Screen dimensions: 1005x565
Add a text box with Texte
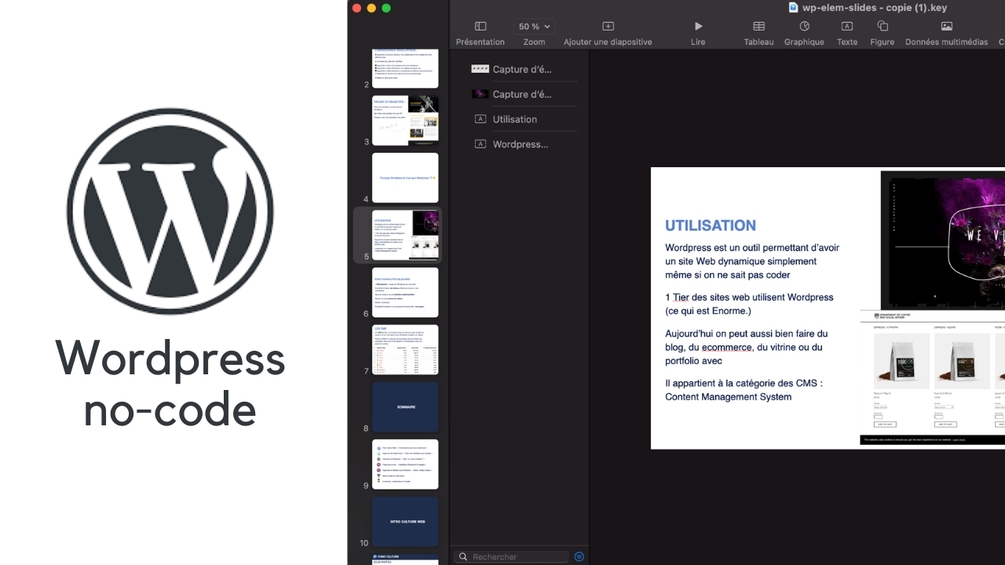coord(847,33)
